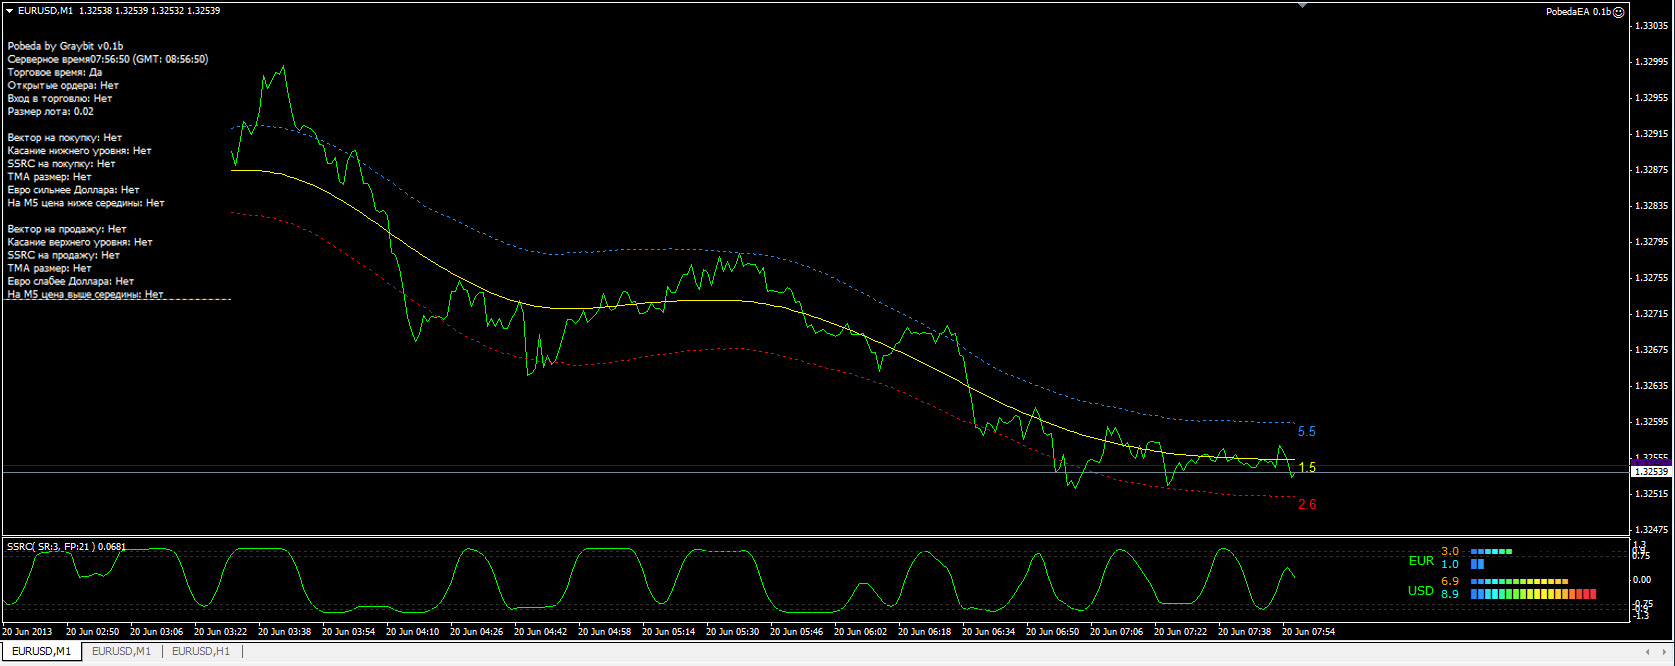Click the blue 5.5 upper band value
This screenshot has height=666, width=1675.
pyautogui.click(x=1307, y=432)
